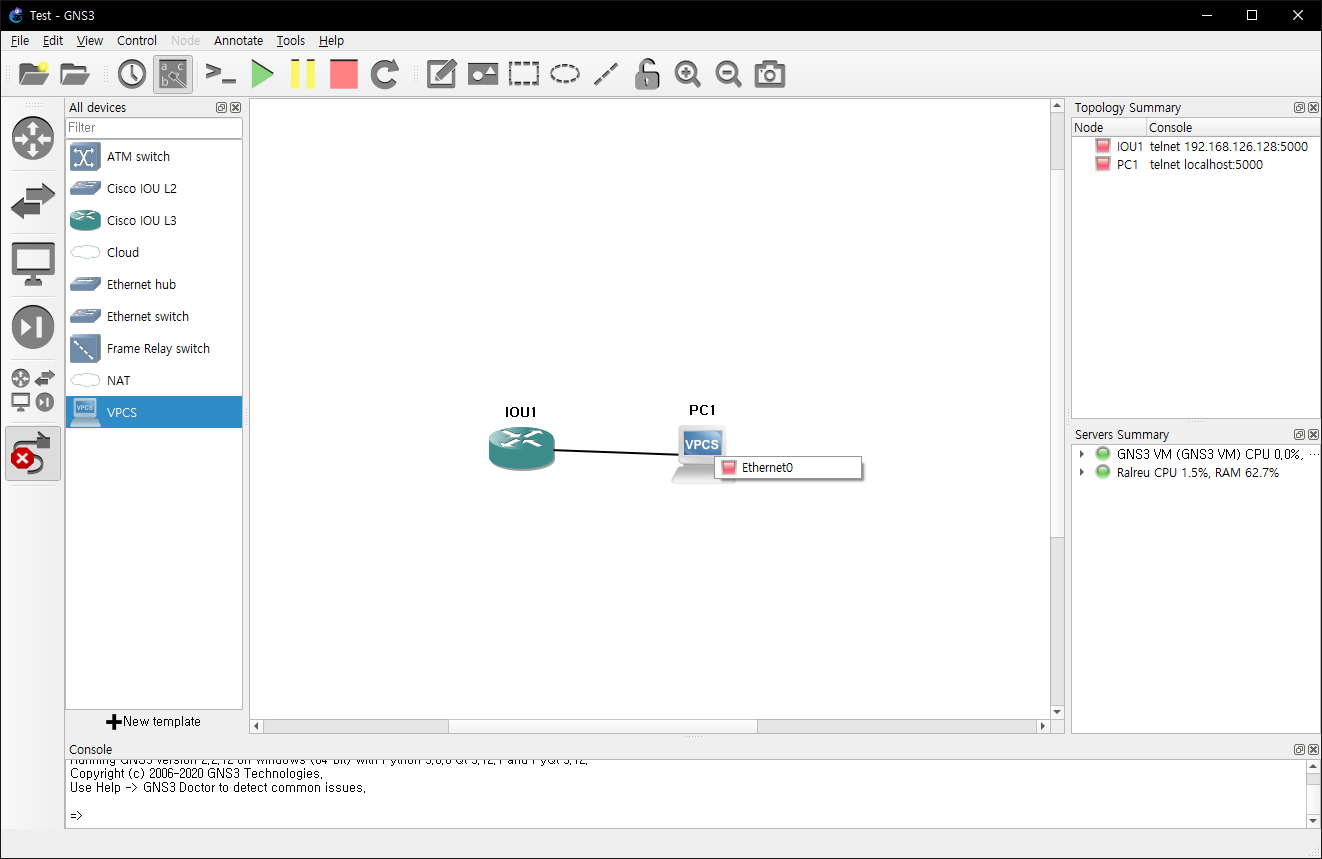Browse end devices monitor icon
This screenshot has width=1322, height=859.
[33, 264]
